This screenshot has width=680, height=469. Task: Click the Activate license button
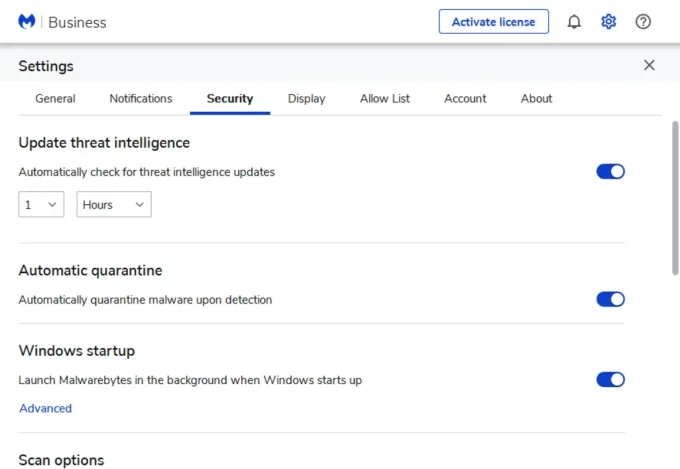pyautogui.click(x=493, y=22)
